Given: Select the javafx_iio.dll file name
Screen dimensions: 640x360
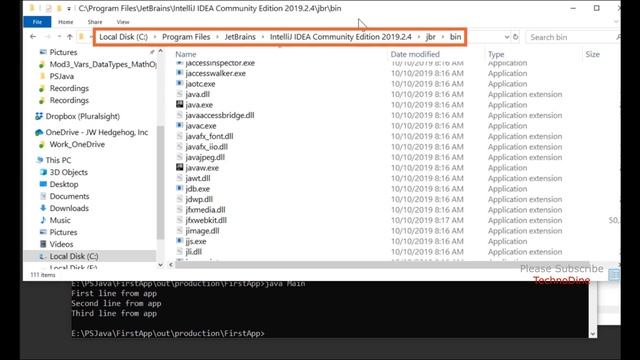Looking at the screenshot, I should coord(207,147).
